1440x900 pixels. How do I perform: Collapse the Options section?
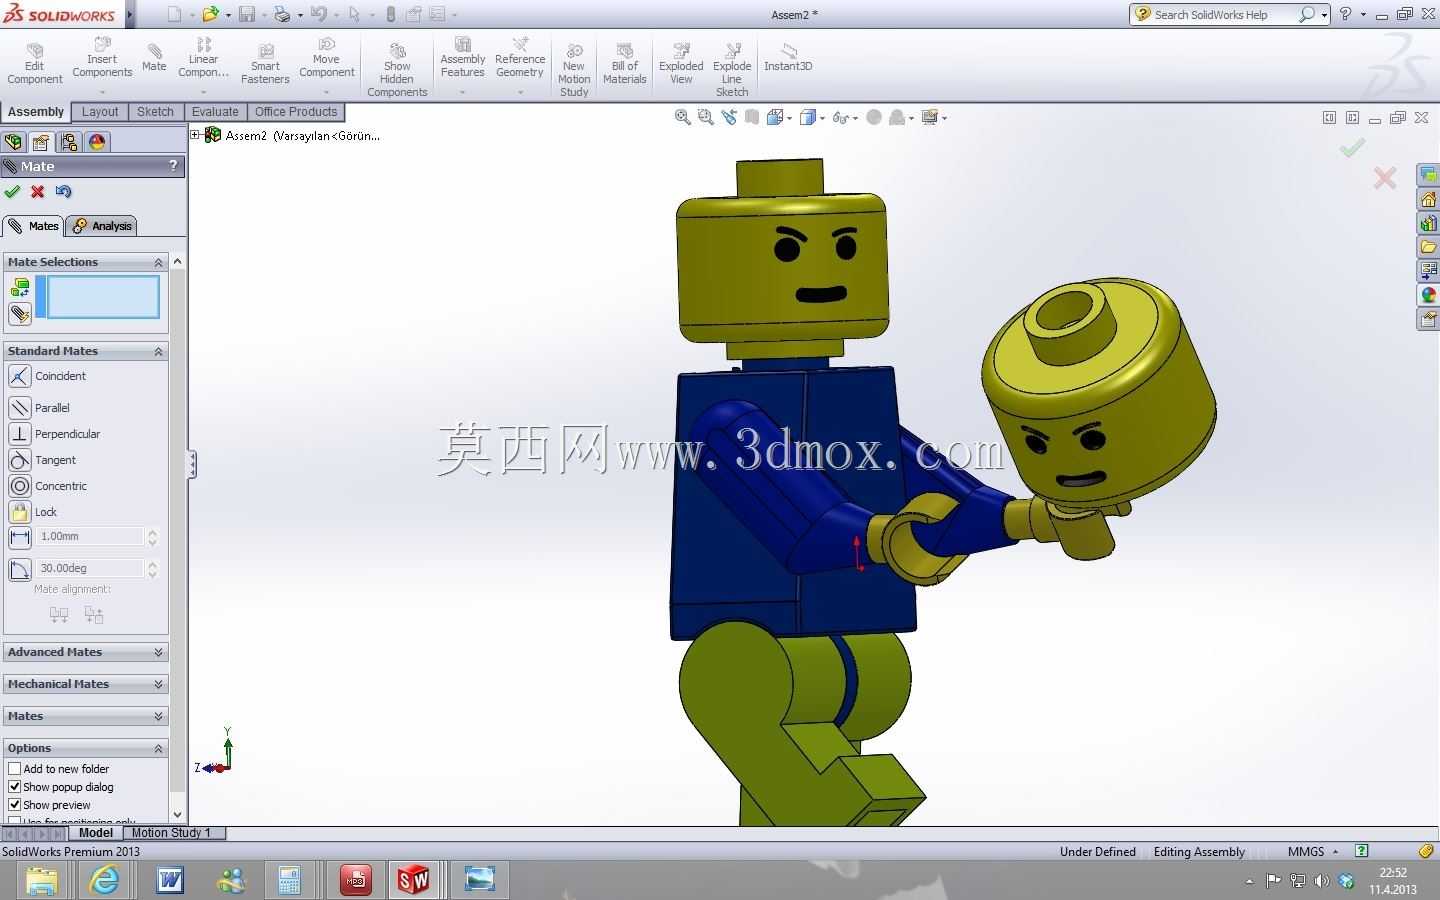158,748
